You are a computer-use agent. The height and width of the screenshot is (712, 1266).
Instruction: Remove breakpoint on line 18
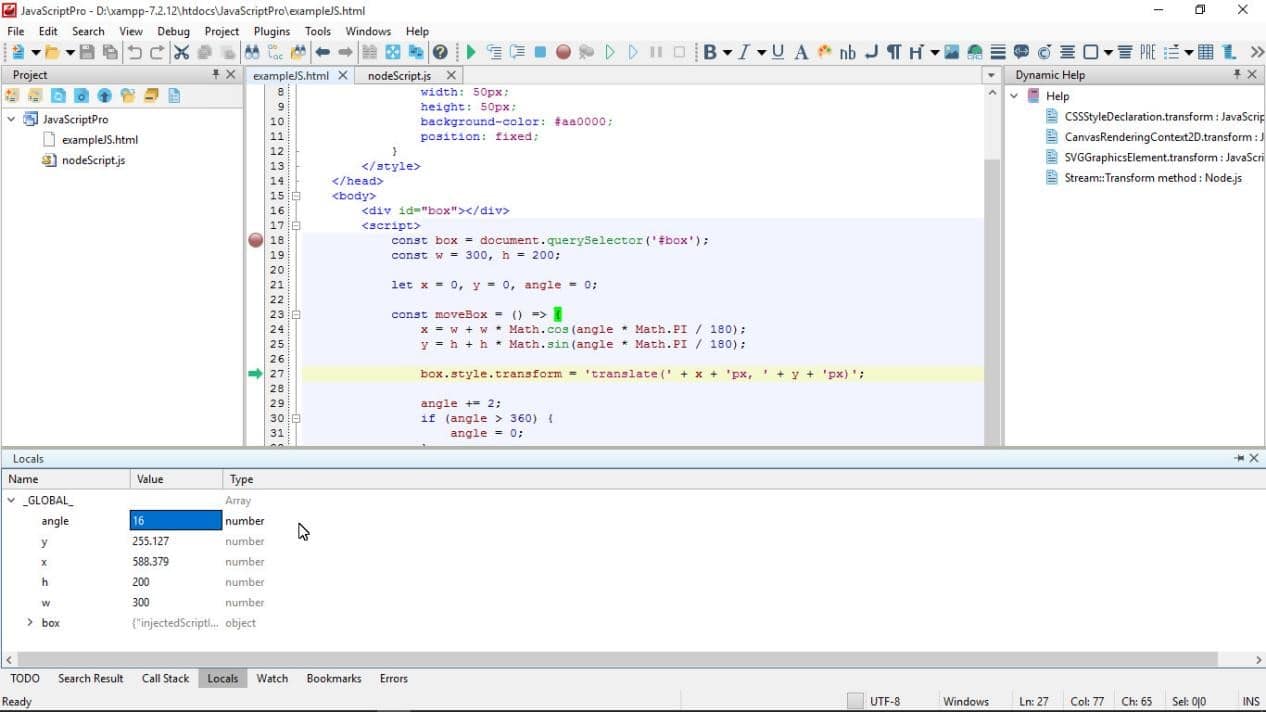(x=255, y=240)
